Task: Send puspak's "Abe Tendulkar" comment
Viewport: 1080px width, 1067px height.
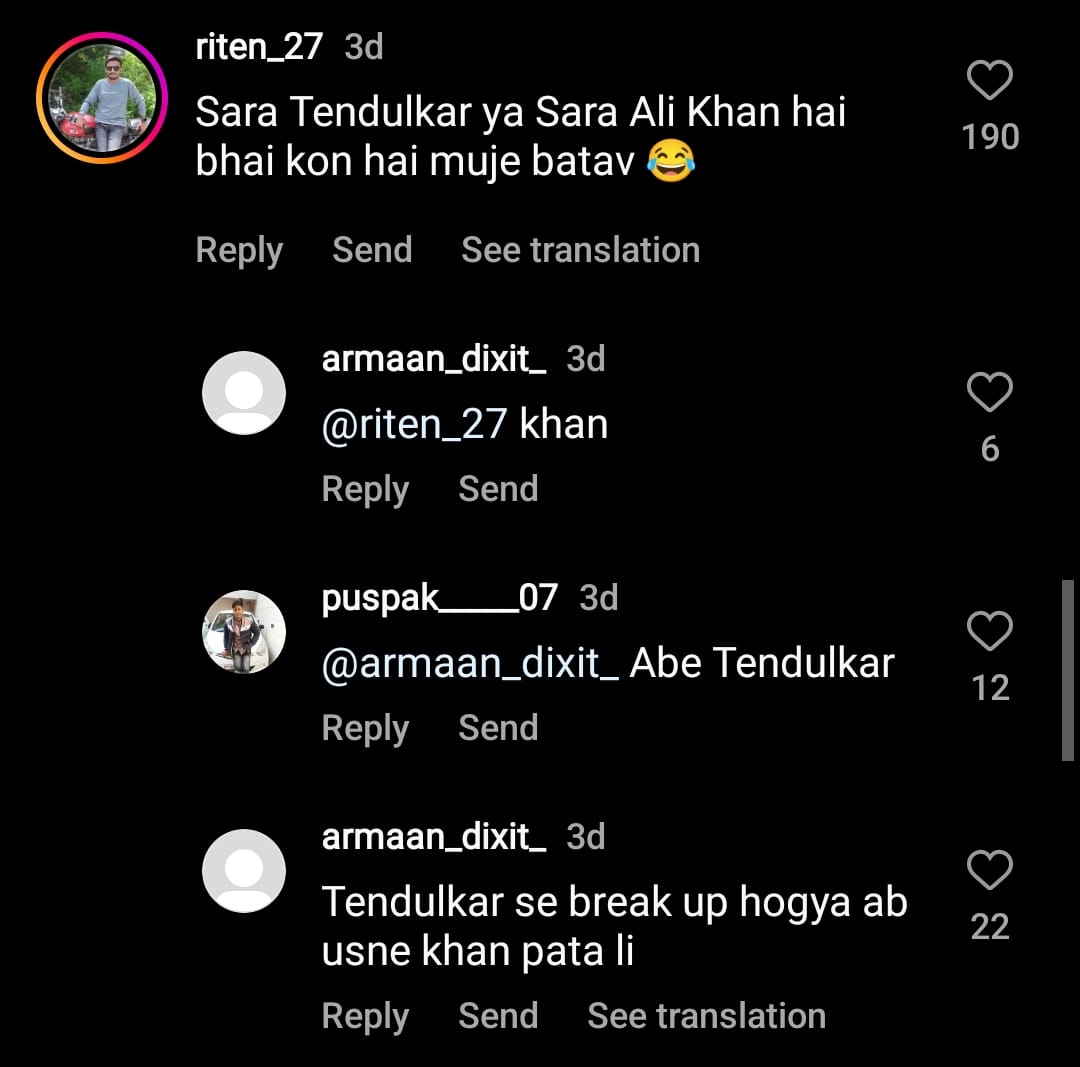Action: [498, 728]
